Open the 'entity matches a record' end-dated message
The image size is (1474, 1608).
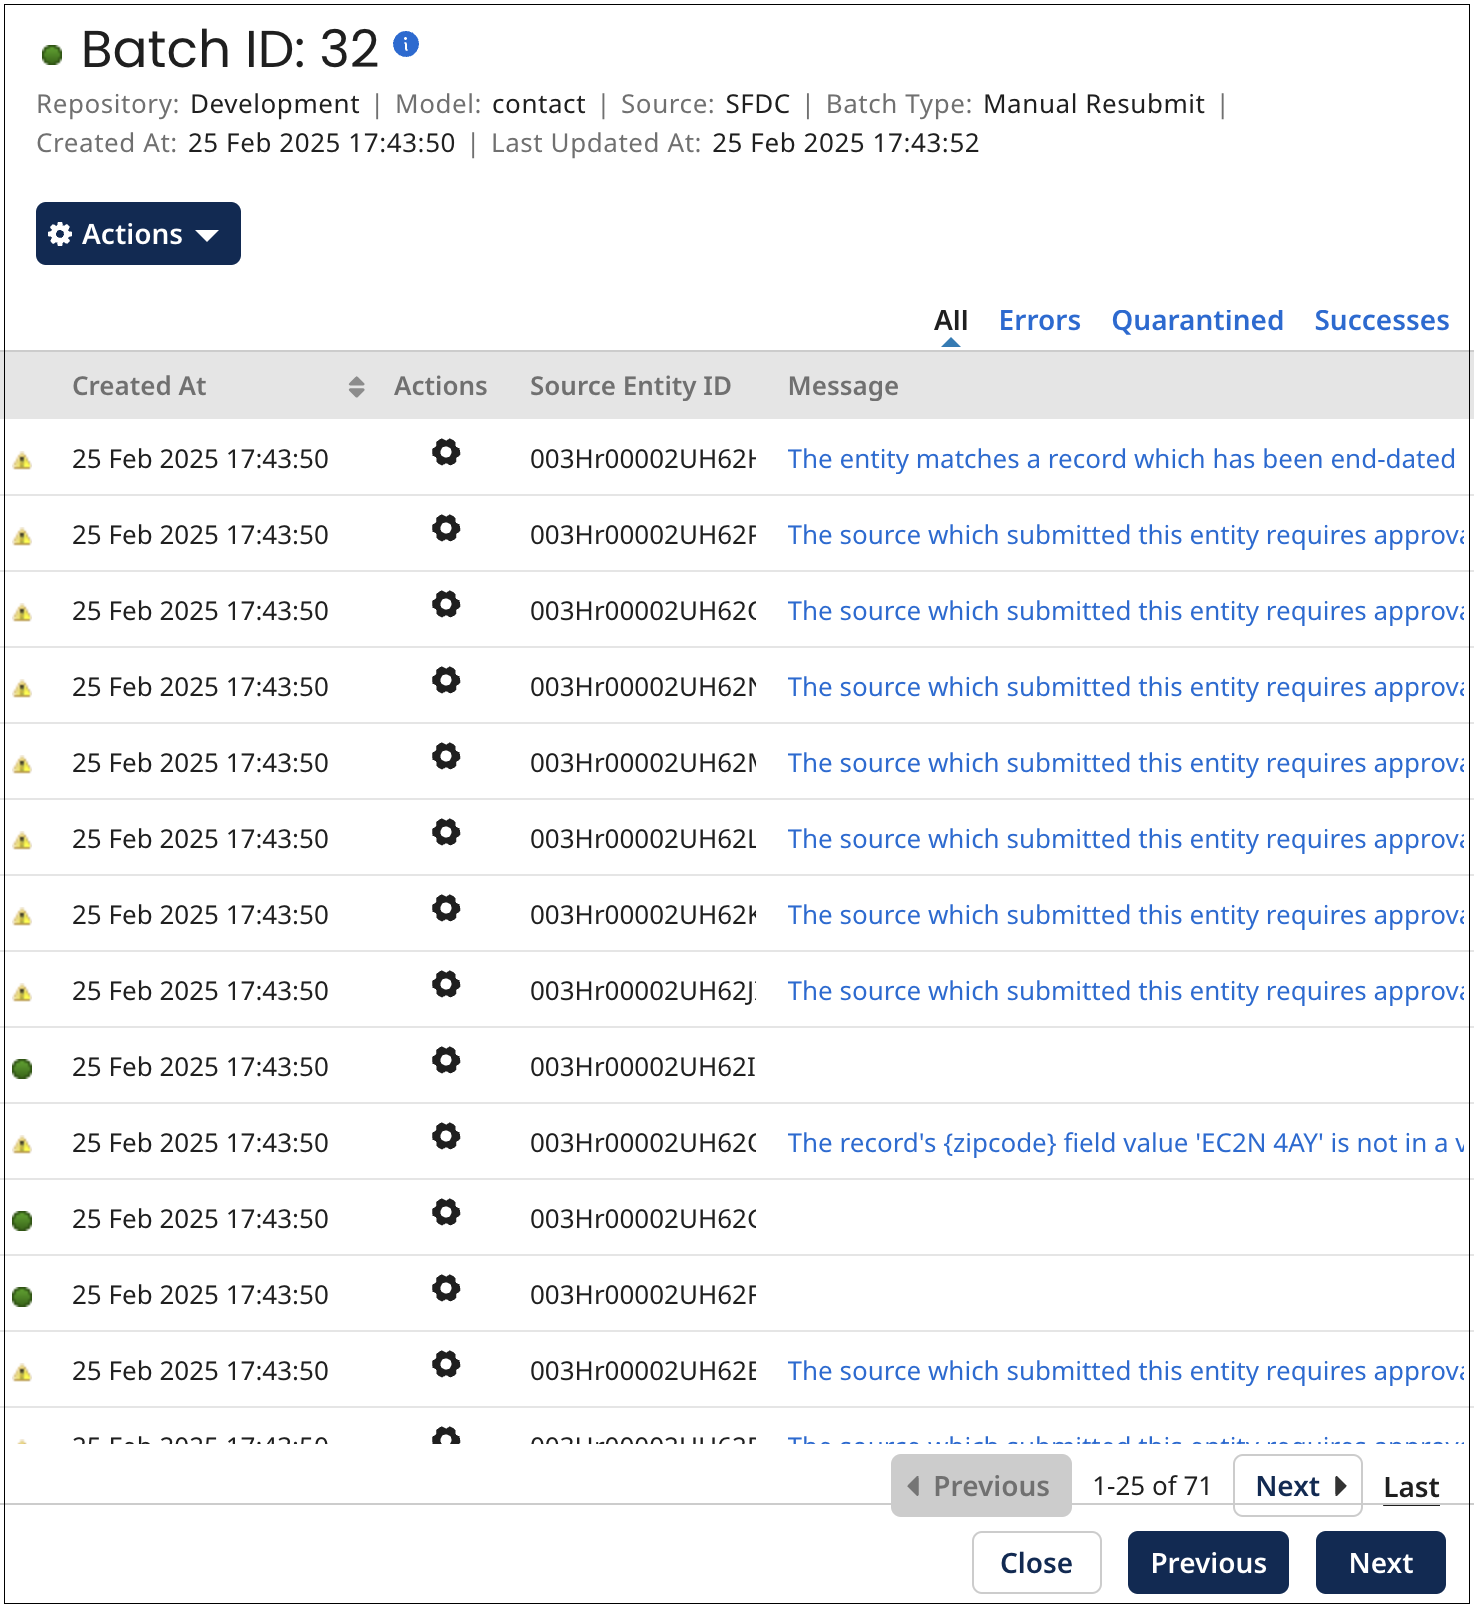pos(1121,459)
